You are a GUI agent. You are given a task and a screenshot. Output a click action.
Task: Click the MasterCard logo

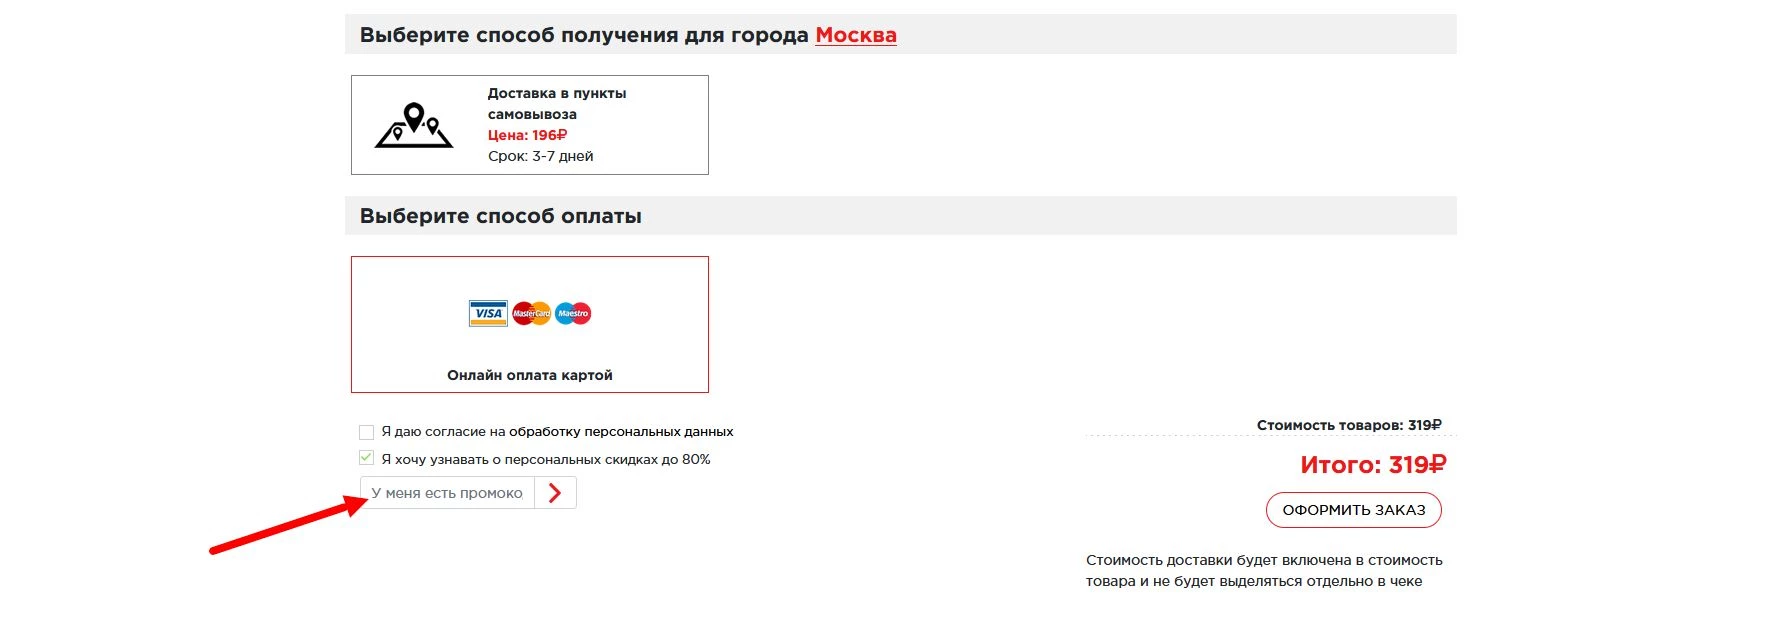pyautogui.click(x=532, y=314)
